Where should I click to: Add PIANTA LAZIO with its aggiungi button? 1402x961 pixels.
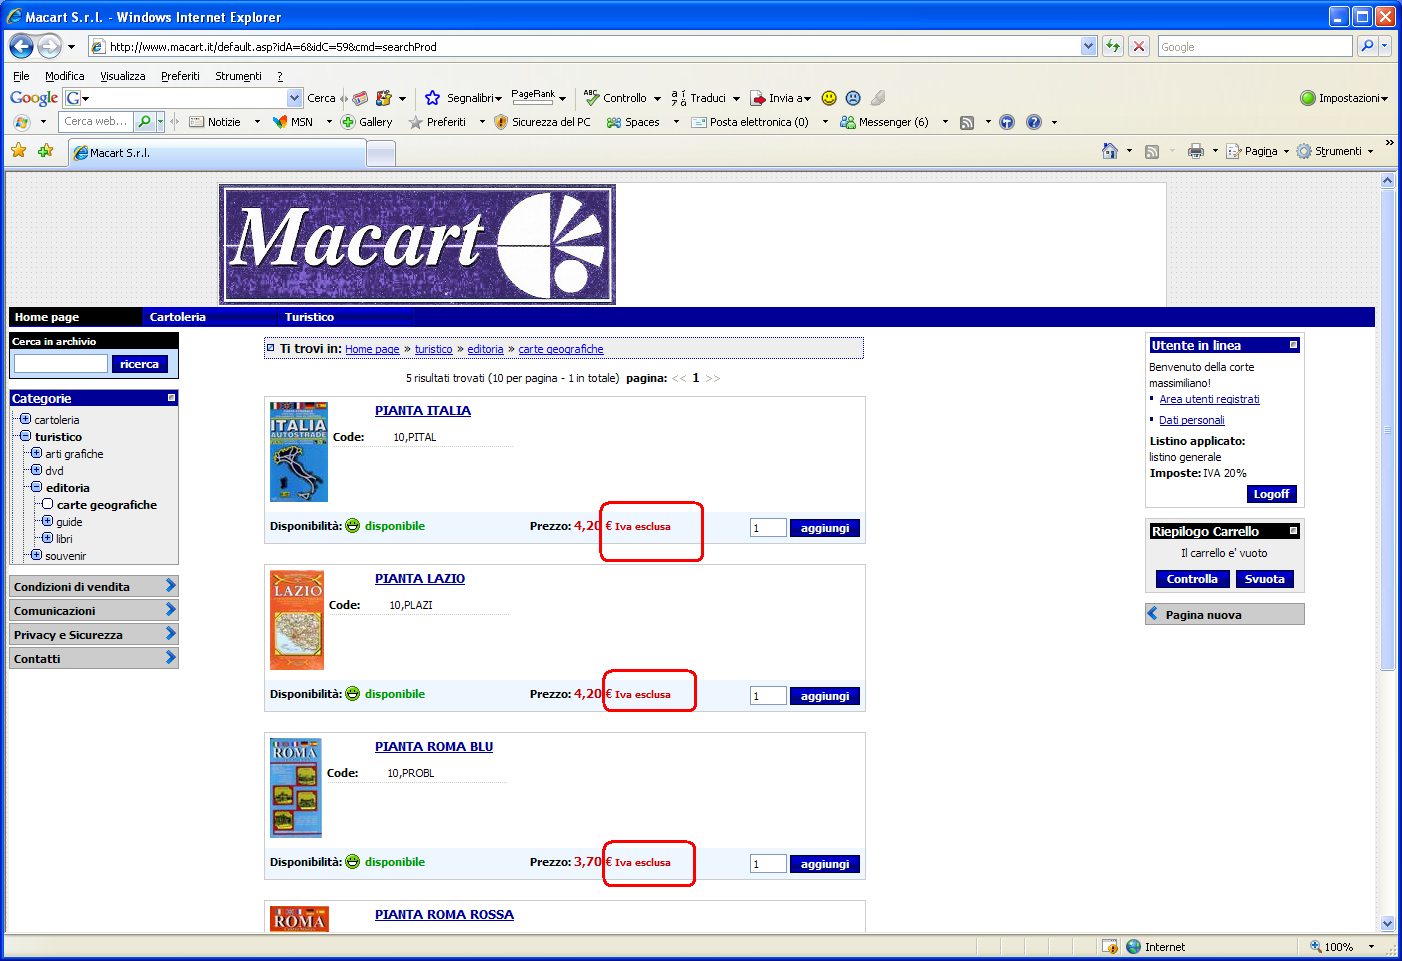pyautogui.click(x=825, y=696)
